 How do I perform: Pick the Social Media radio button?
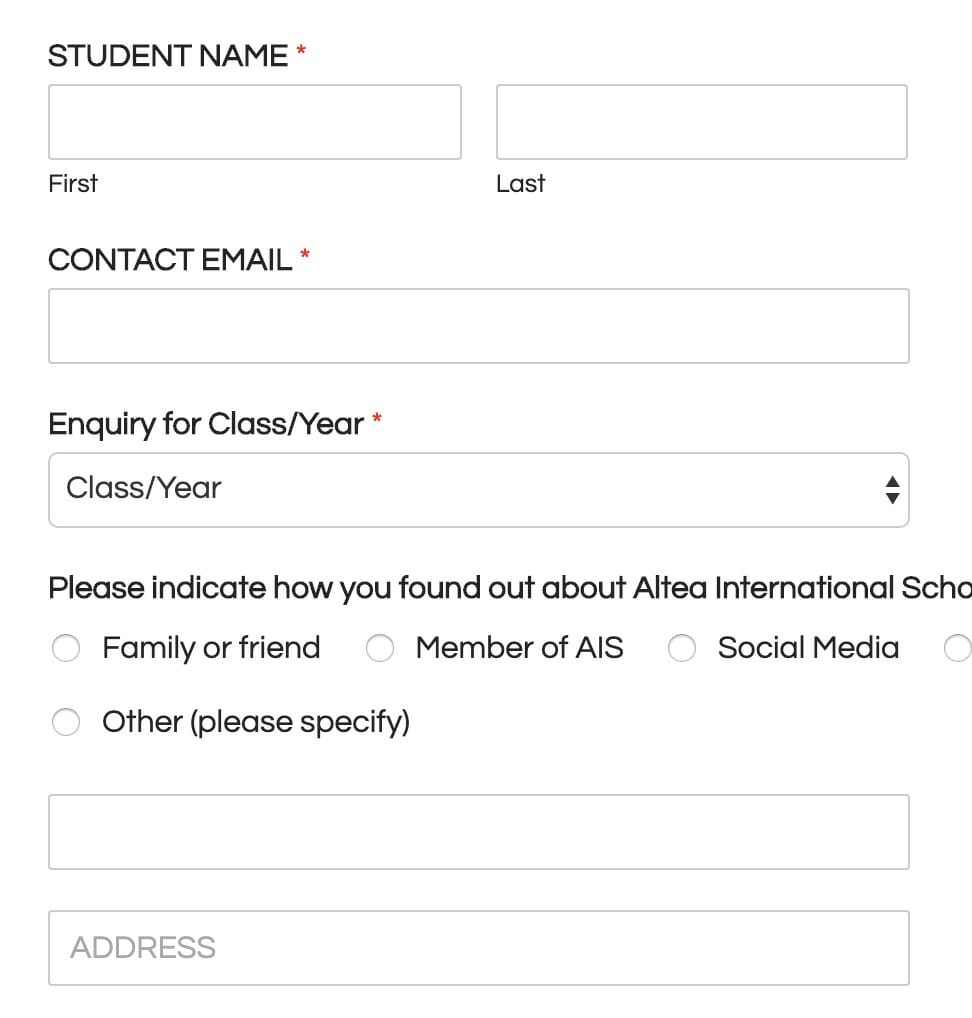pyautogui.click(x=682, y=649)
